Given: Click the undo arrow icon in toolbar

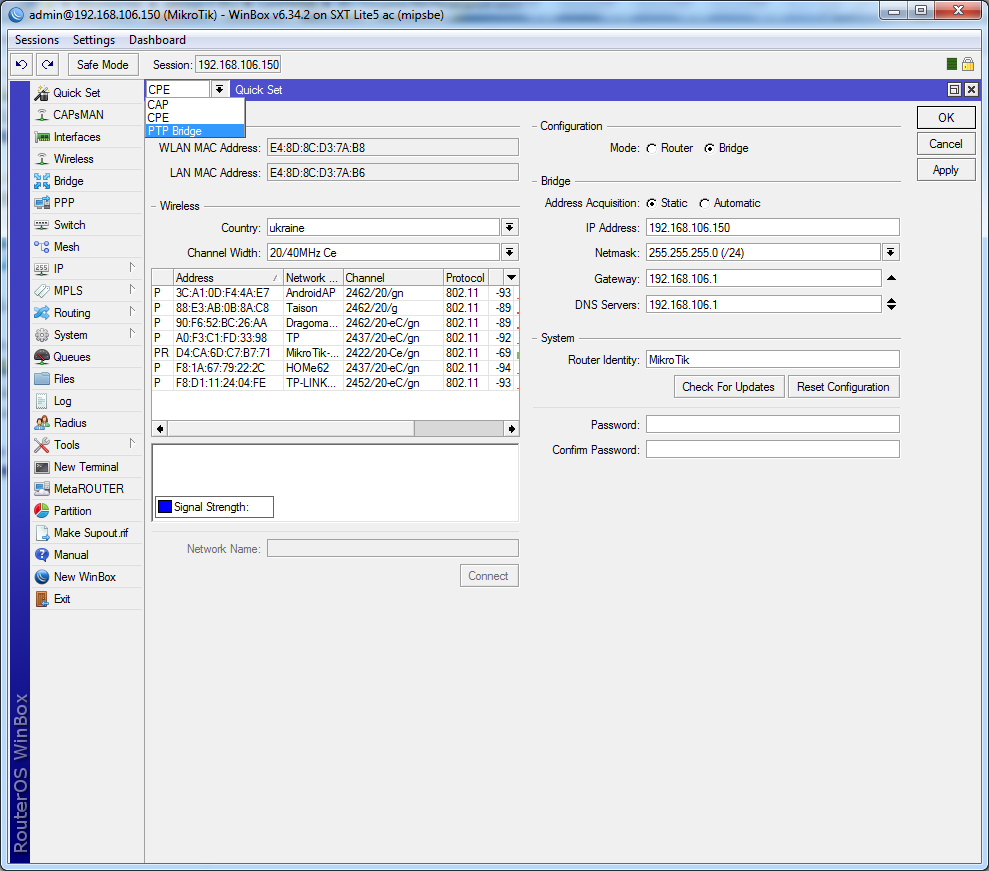Looking at the screenshot, I should tap(21, 64).
